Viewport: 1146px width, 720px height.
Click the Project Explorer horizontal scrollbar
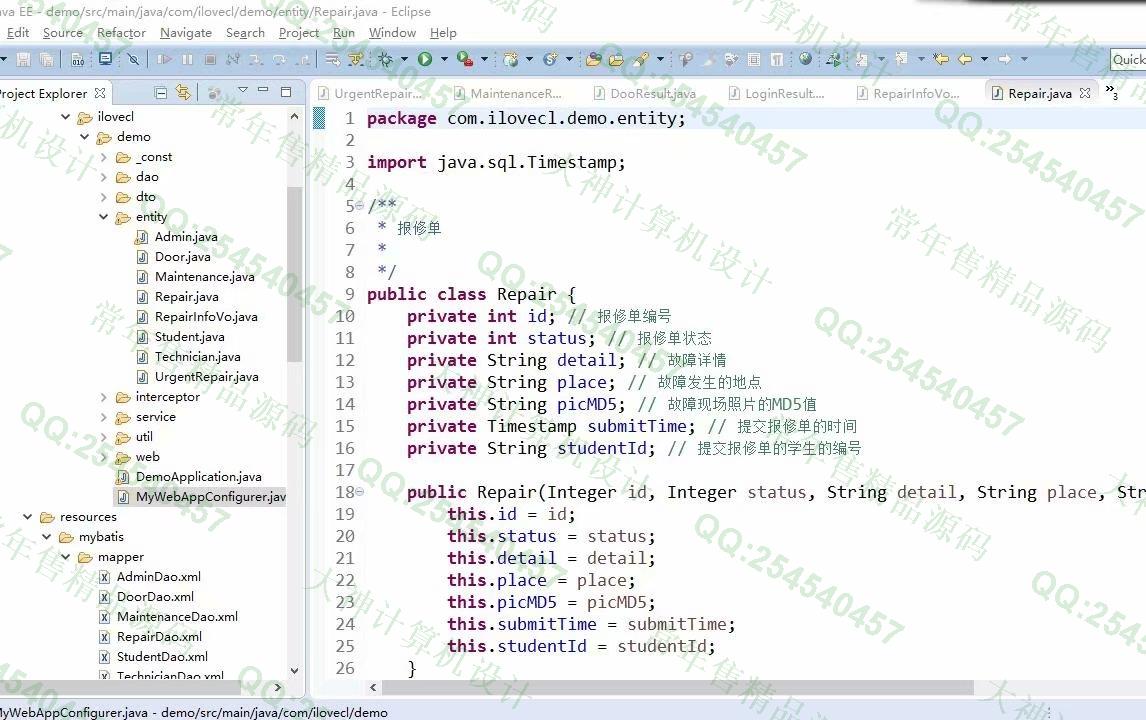click(x=121, y=687)
